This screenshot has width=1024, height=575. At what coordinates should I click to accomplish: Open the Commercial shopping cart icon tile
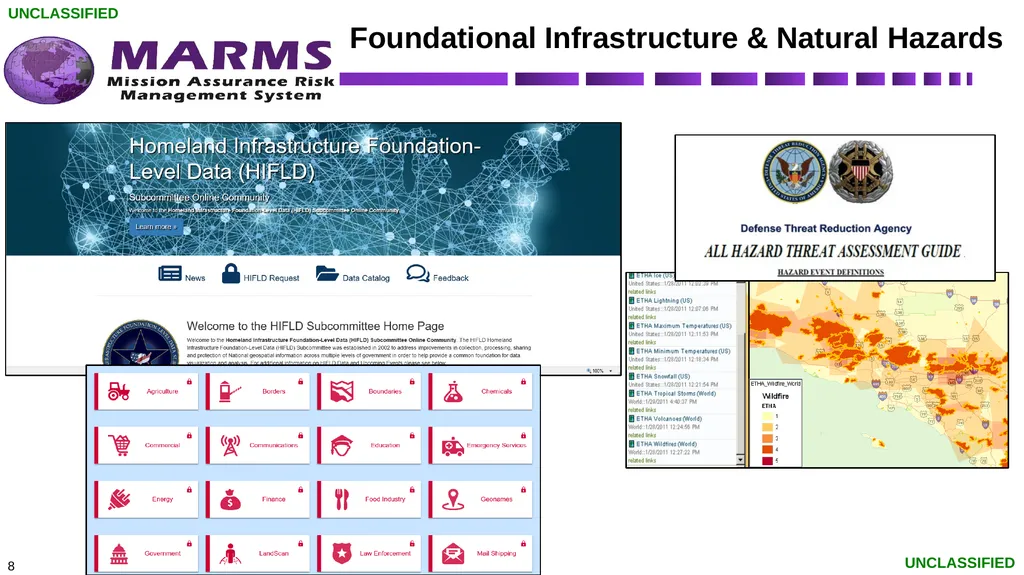pos(146,445)
